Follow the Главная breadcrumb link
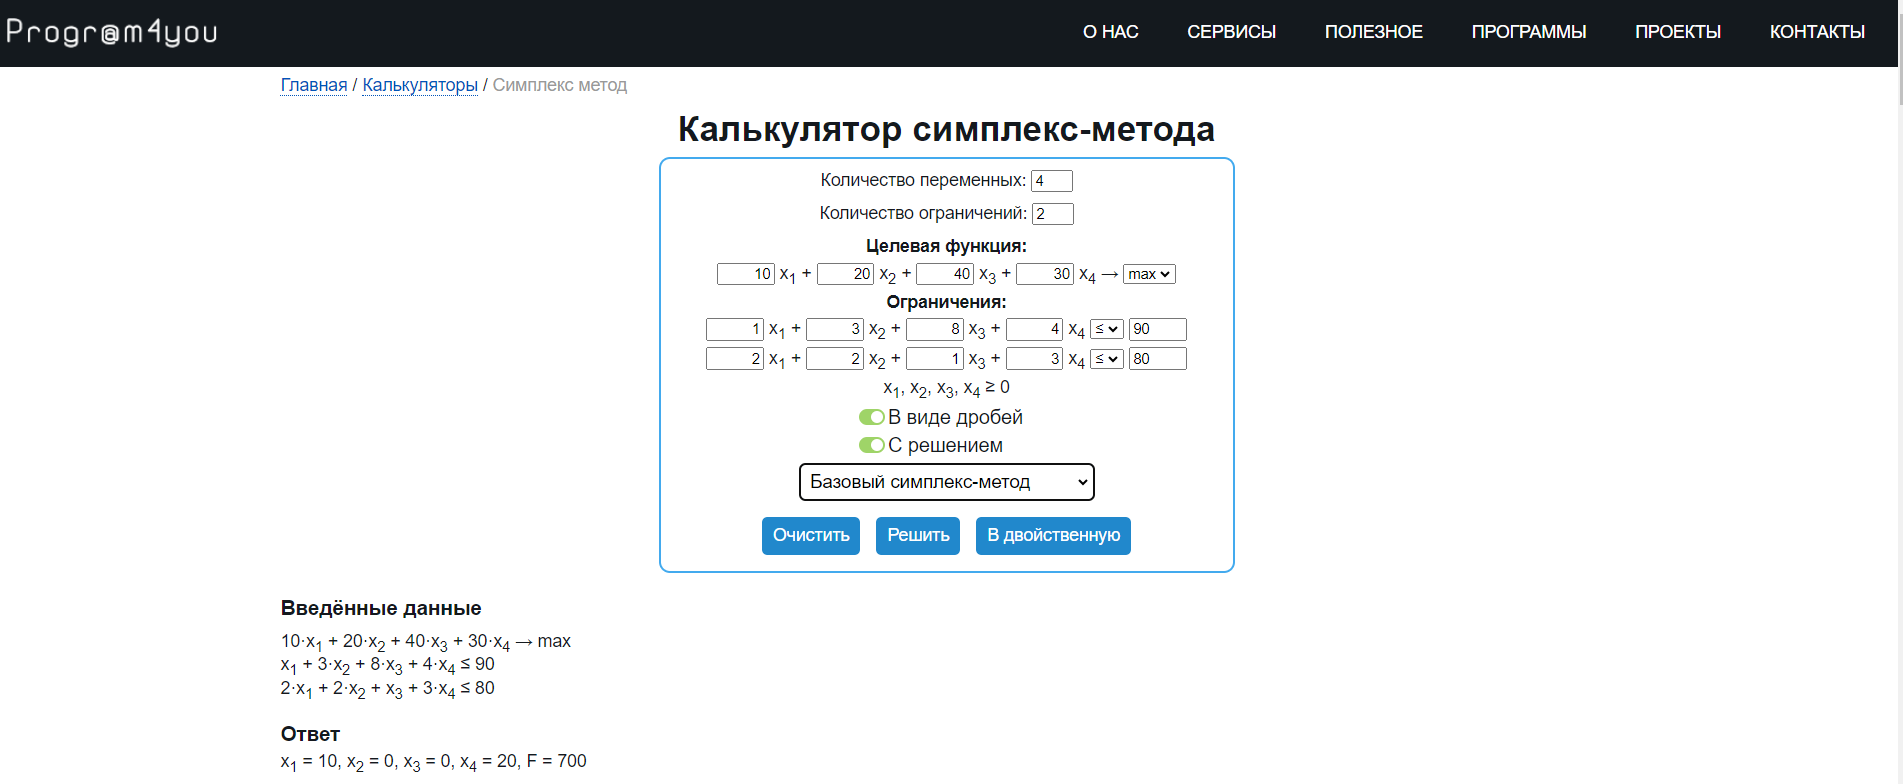 314,85
